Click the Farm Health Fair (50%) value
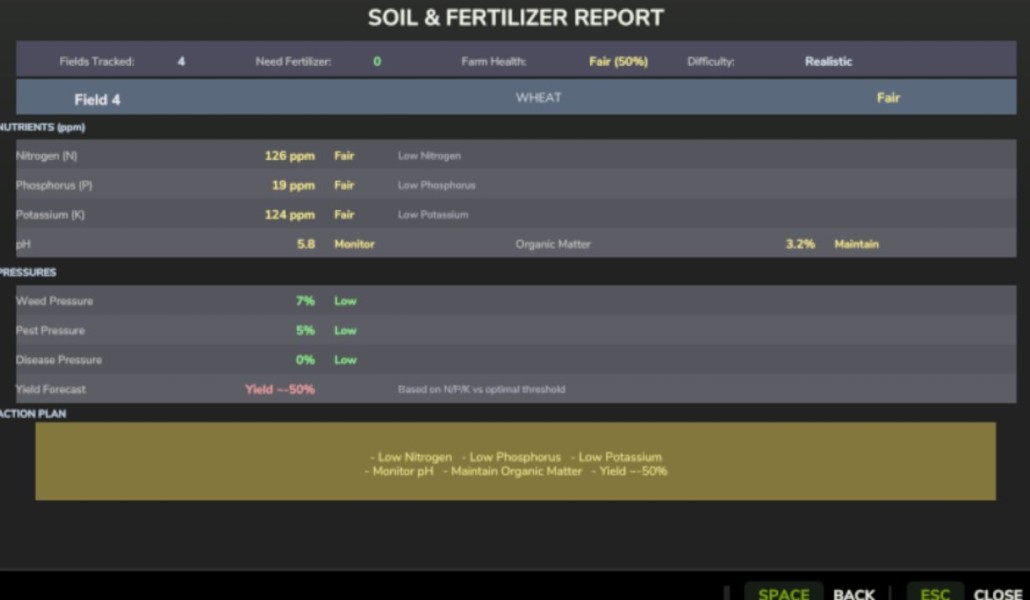 click(618, 61)
